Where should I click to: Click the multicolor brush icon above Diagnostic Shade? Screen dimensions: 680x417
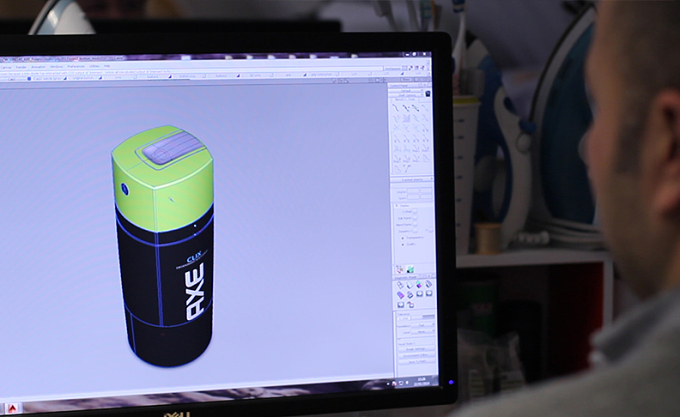399,269
